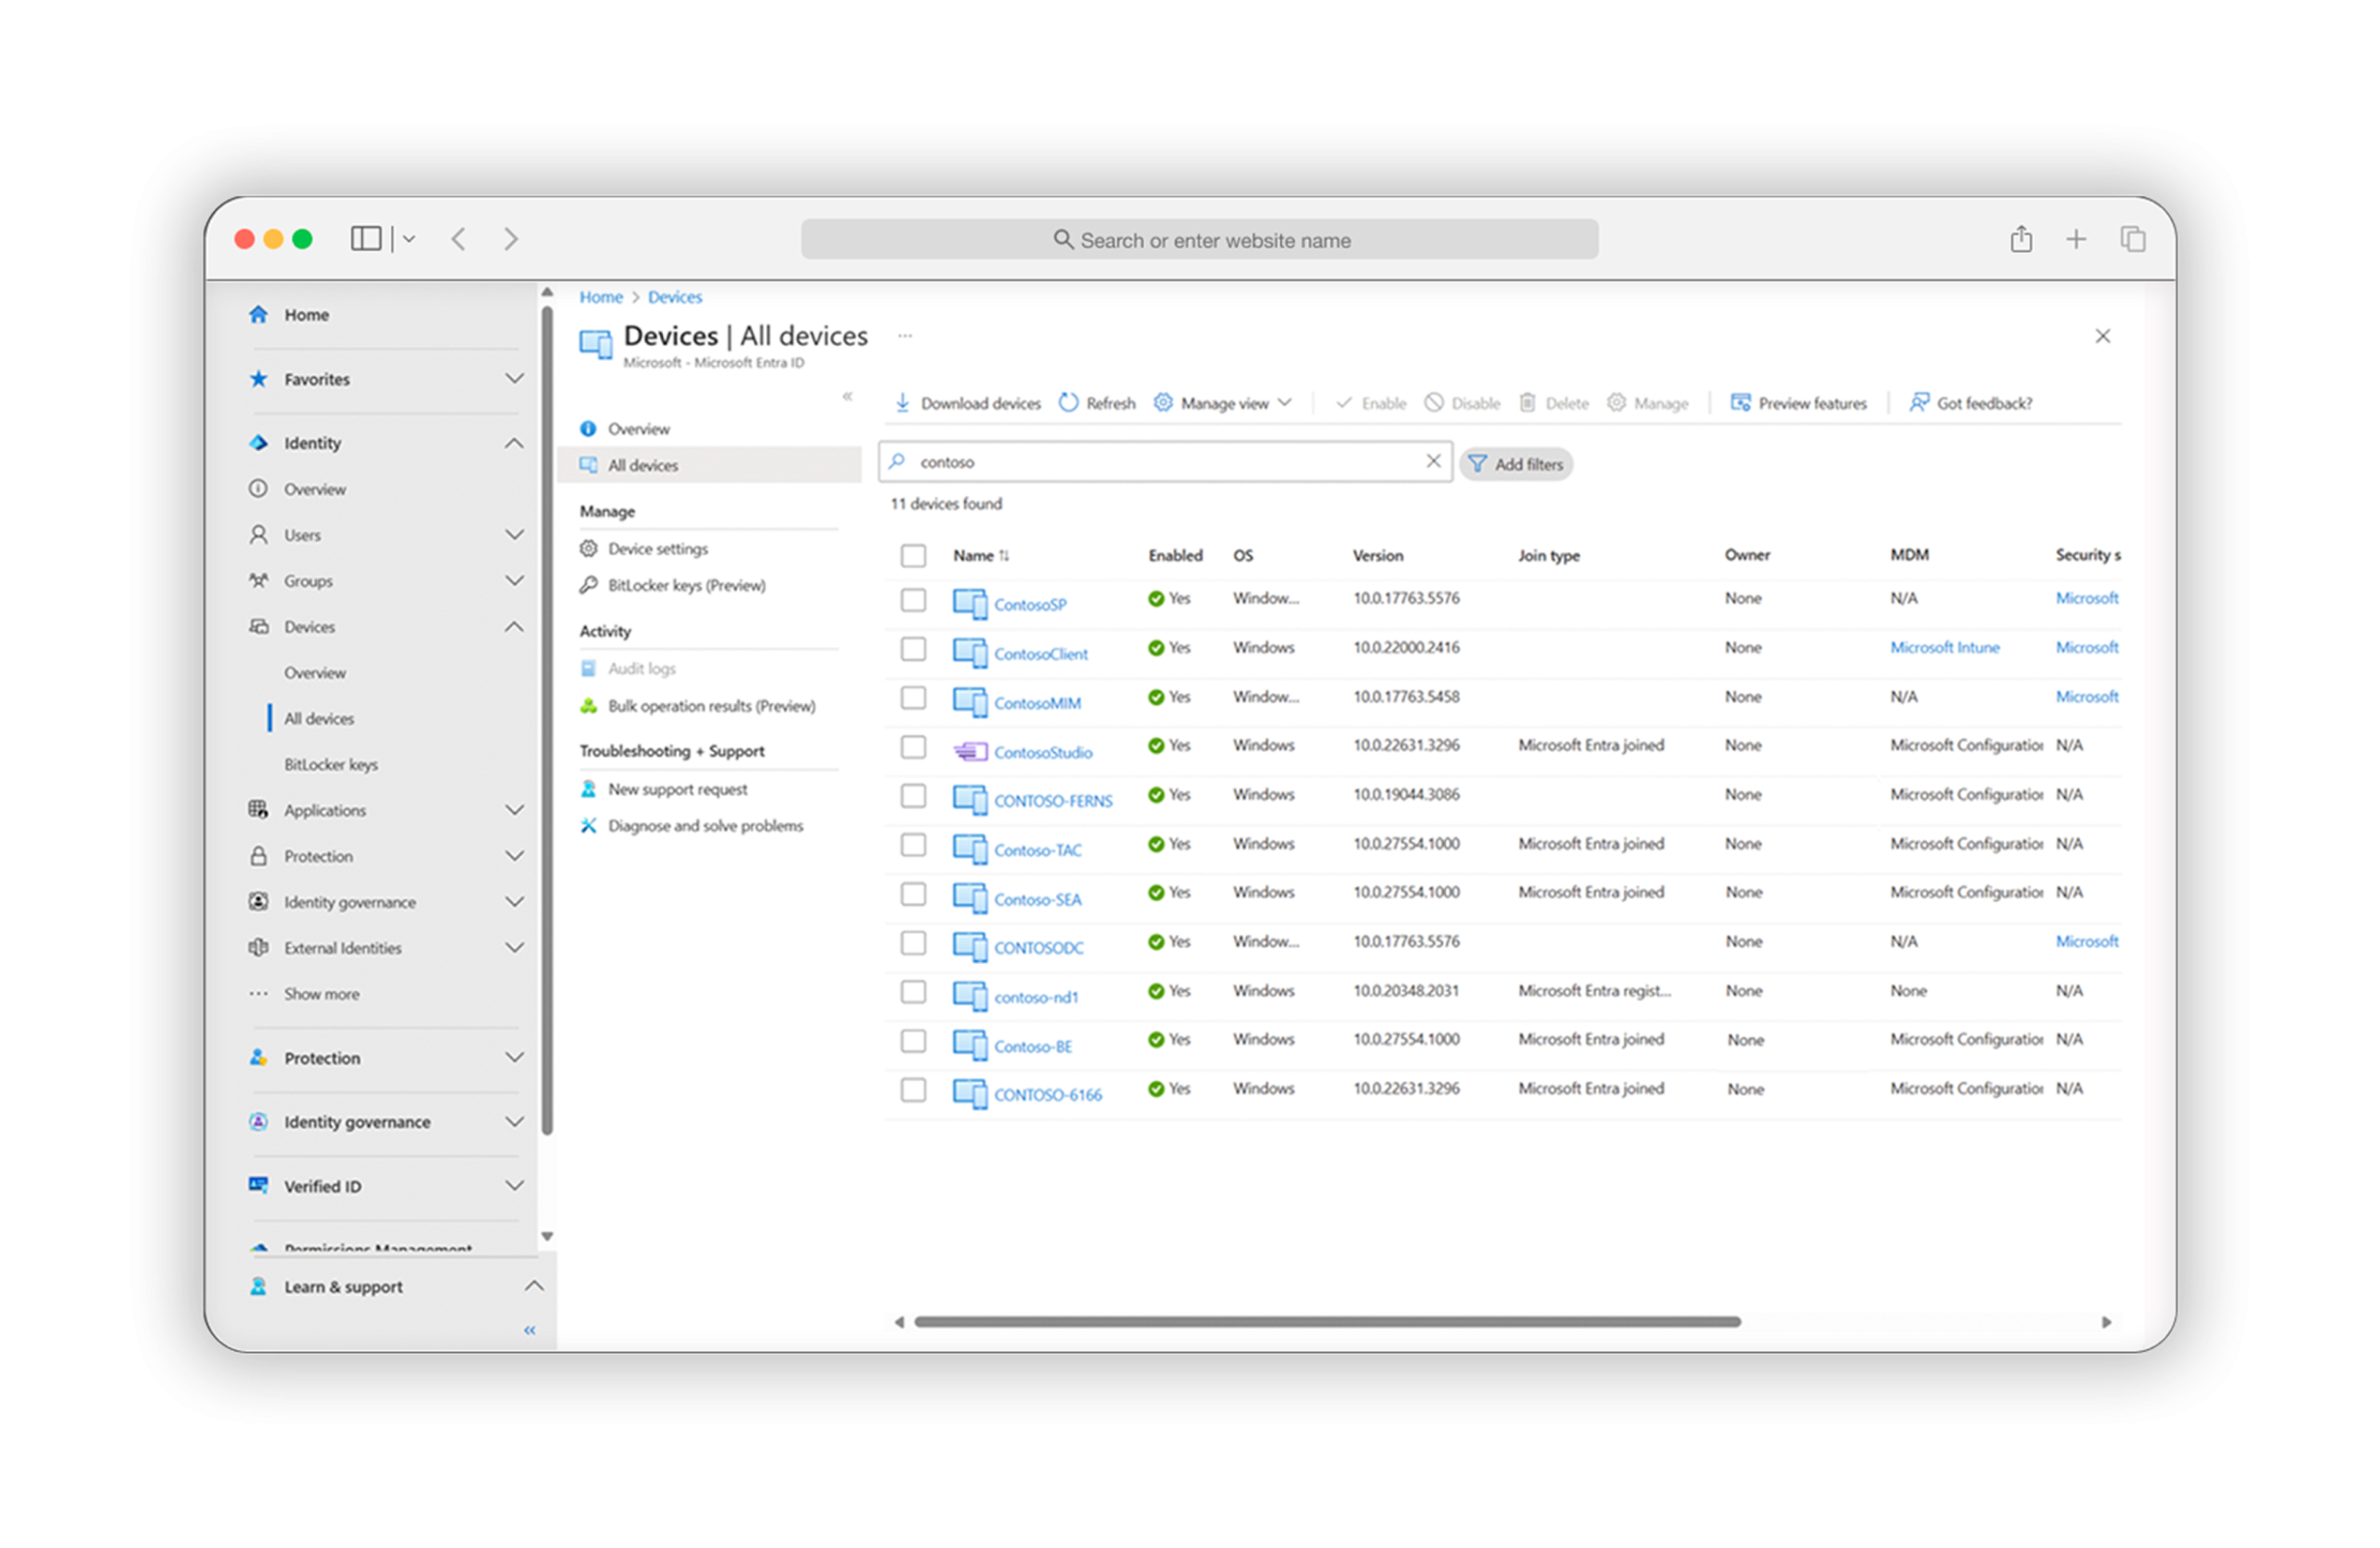Check the ContosoSP device checkbox
The image size is (2380, 1548).
click(x=913, y=600)
